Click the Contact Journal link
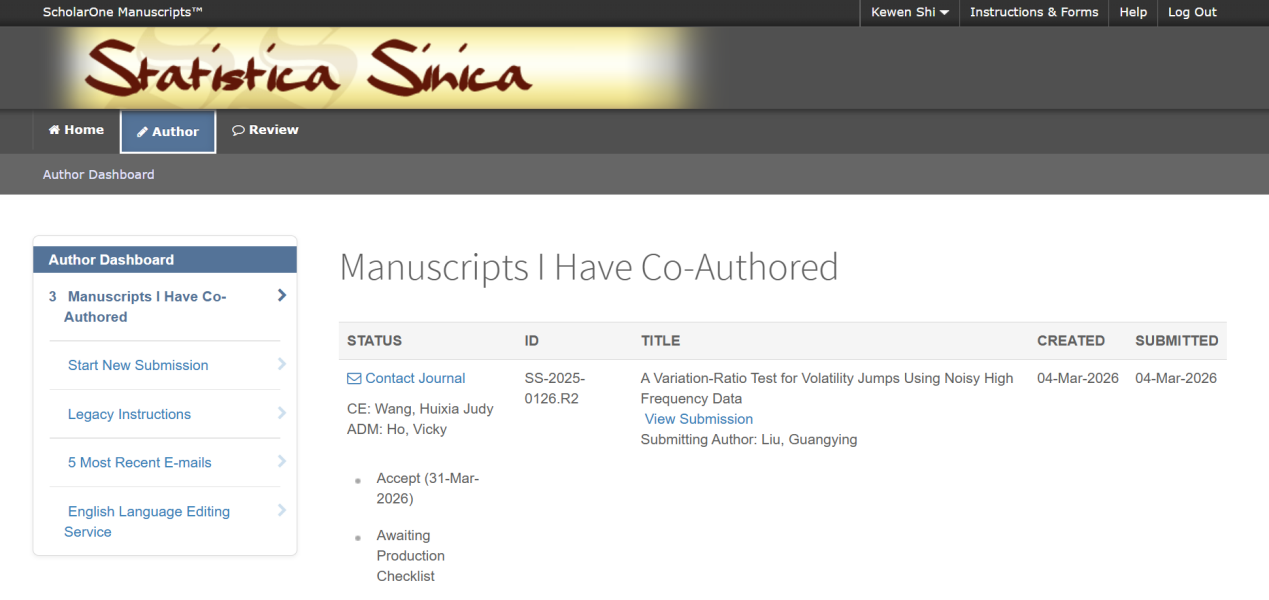 coord(415,378)
